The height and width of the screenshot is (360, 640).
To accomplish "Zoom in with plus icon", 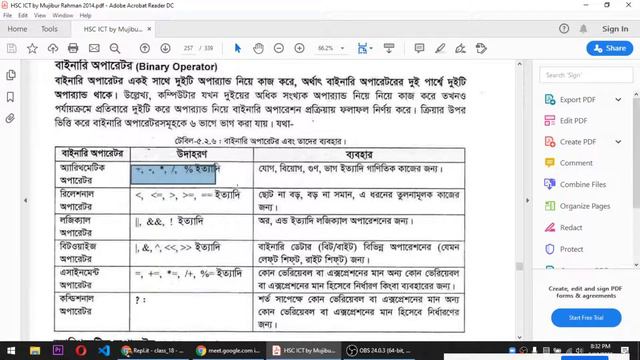I will pos(300,49).
